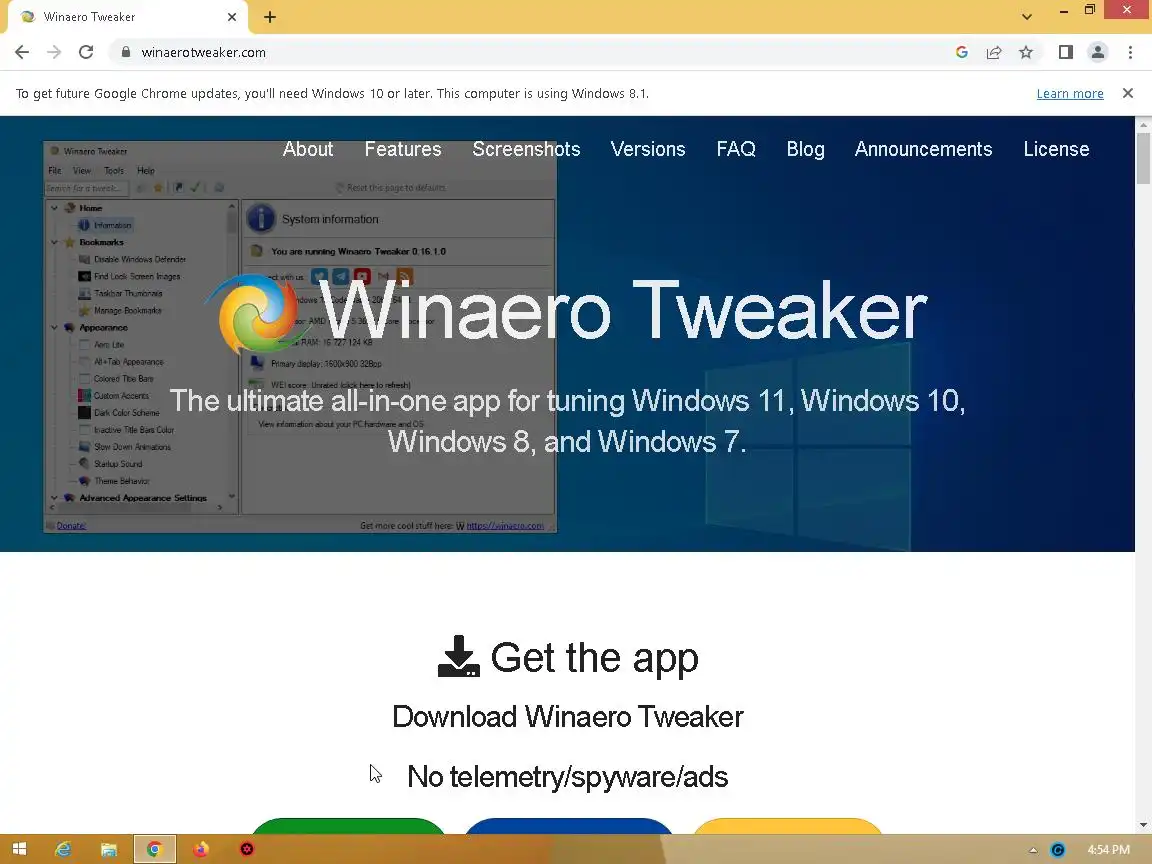Go back to the previous page
1152x864 pixels.
(22, 52)
